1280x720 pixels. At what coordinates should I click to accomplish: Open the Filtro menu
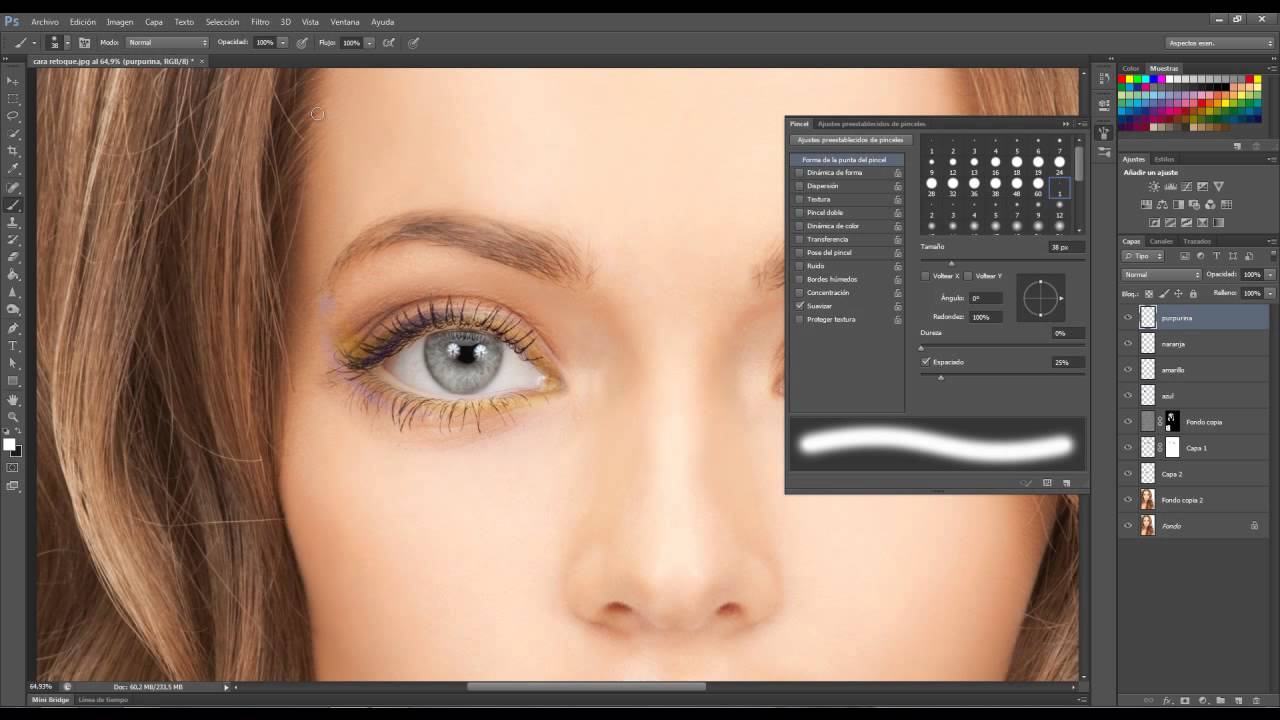260,21
